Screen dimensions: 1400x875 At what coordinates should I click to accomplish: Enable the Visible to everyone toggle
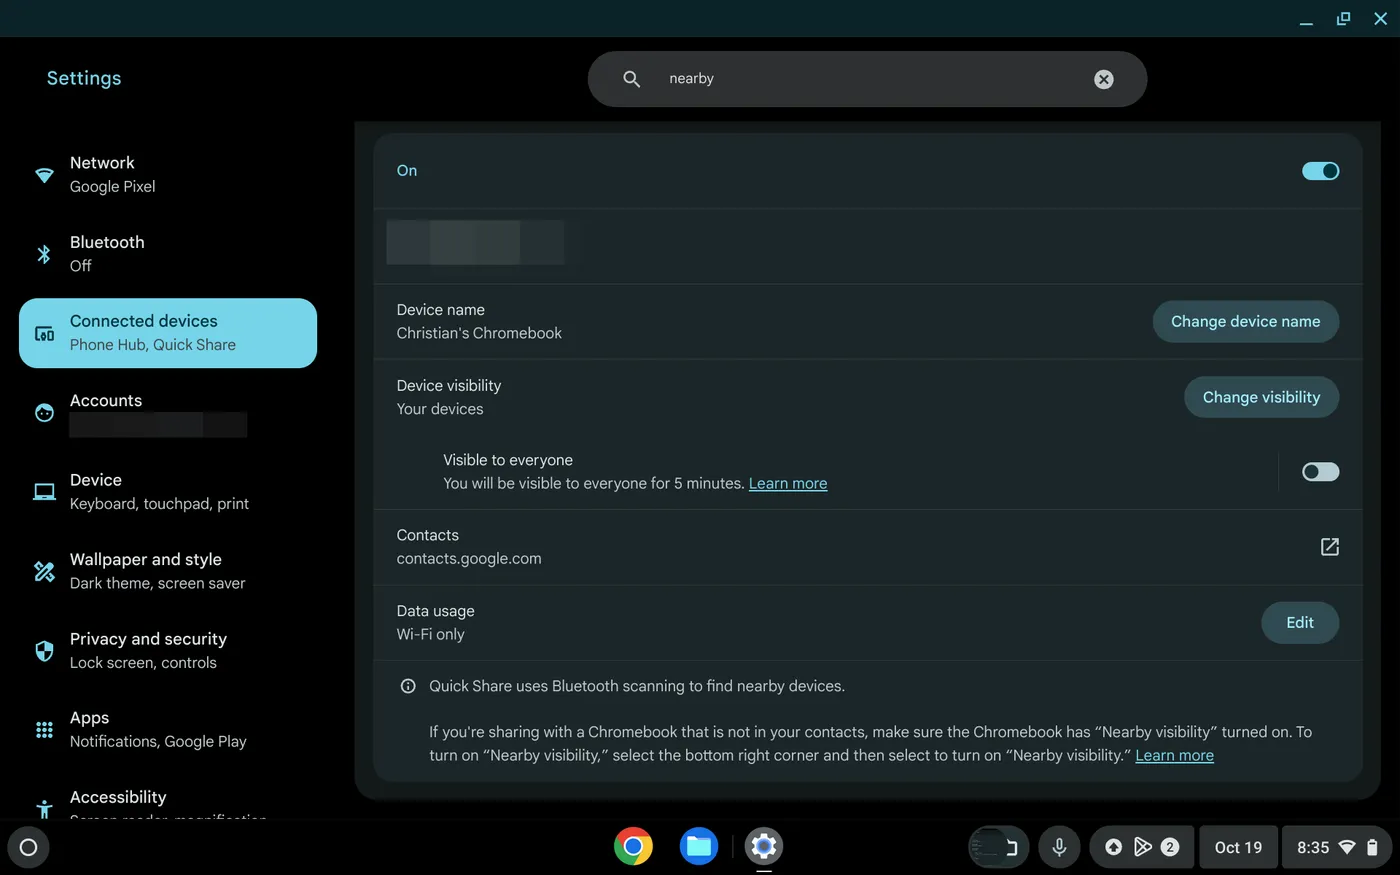[1320, 472]
